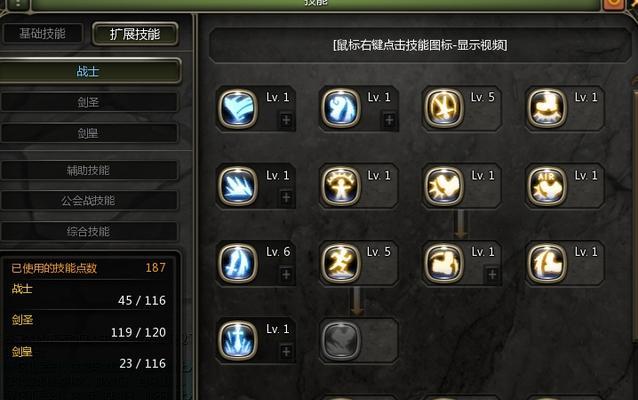Open the 辅助技能 category
This screenshot has width=638, height=400.
coord(89,170)
